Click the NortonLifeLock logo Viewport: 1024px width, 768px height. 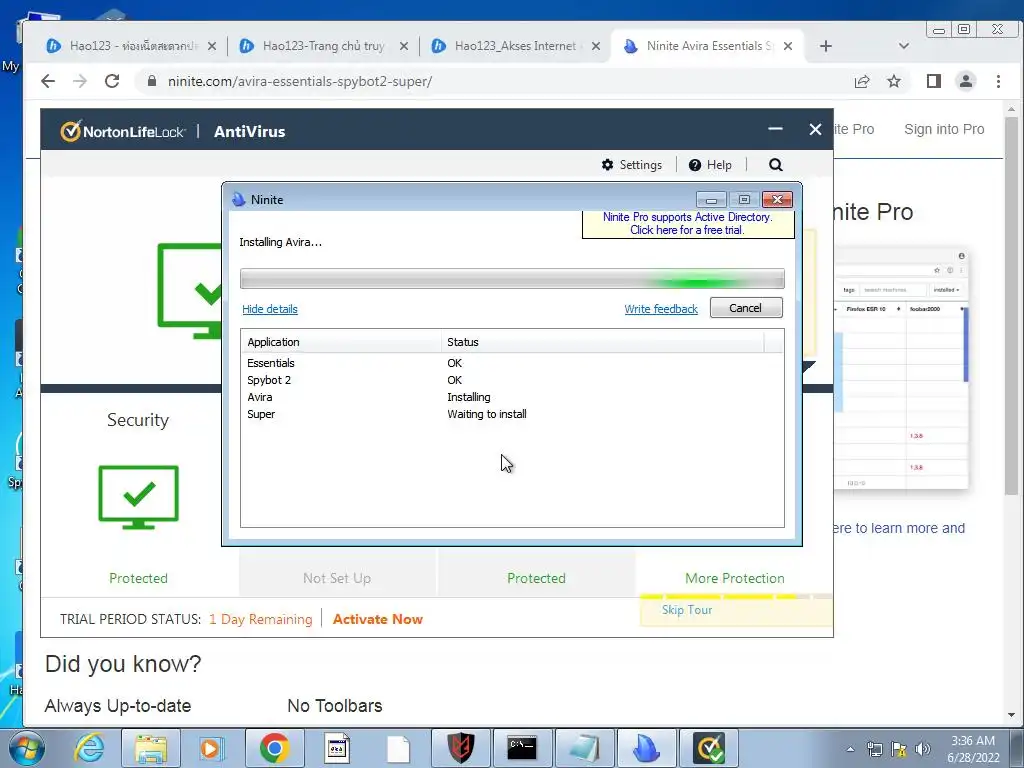(x=123, y=131)
